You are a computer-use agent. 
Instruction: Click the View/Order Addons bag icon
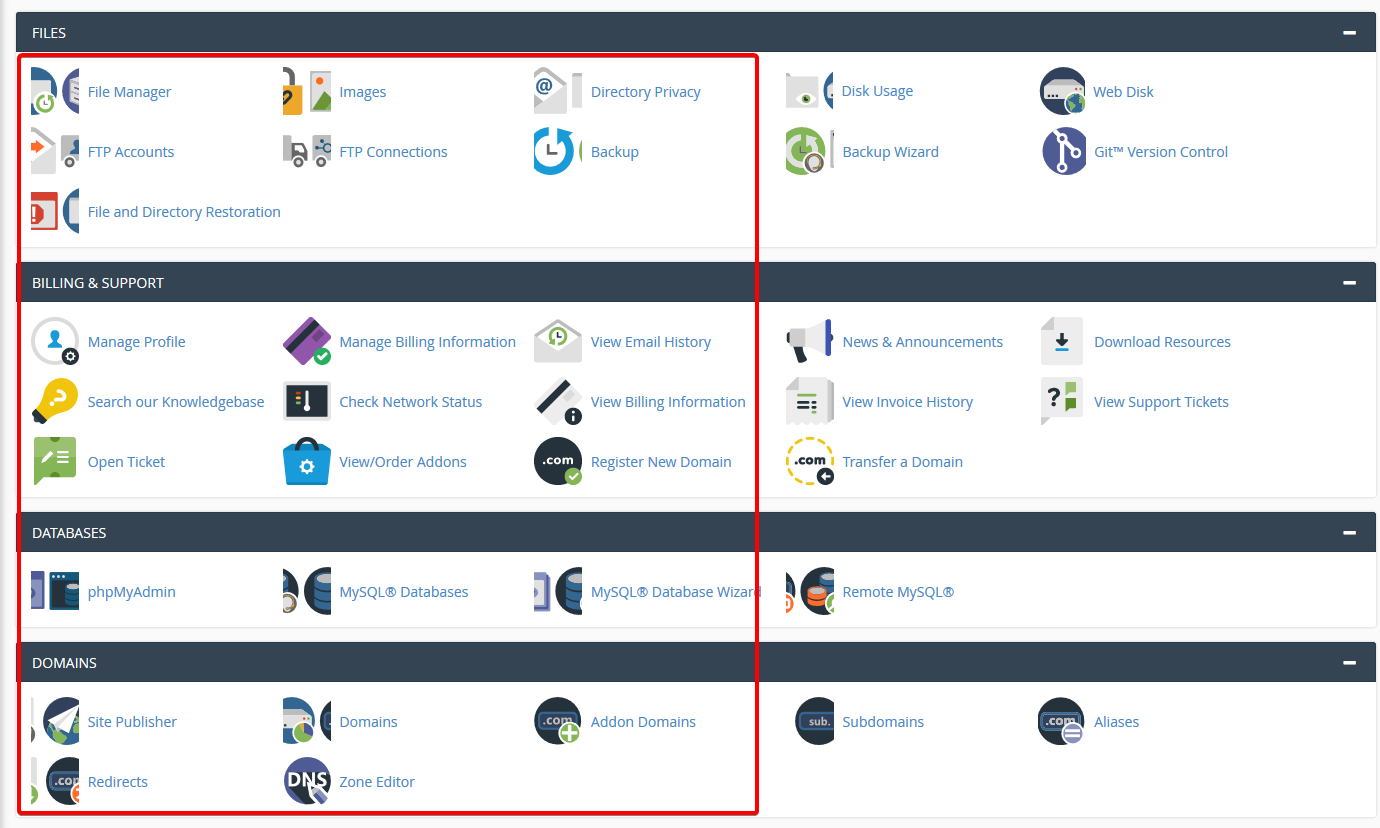307,462
